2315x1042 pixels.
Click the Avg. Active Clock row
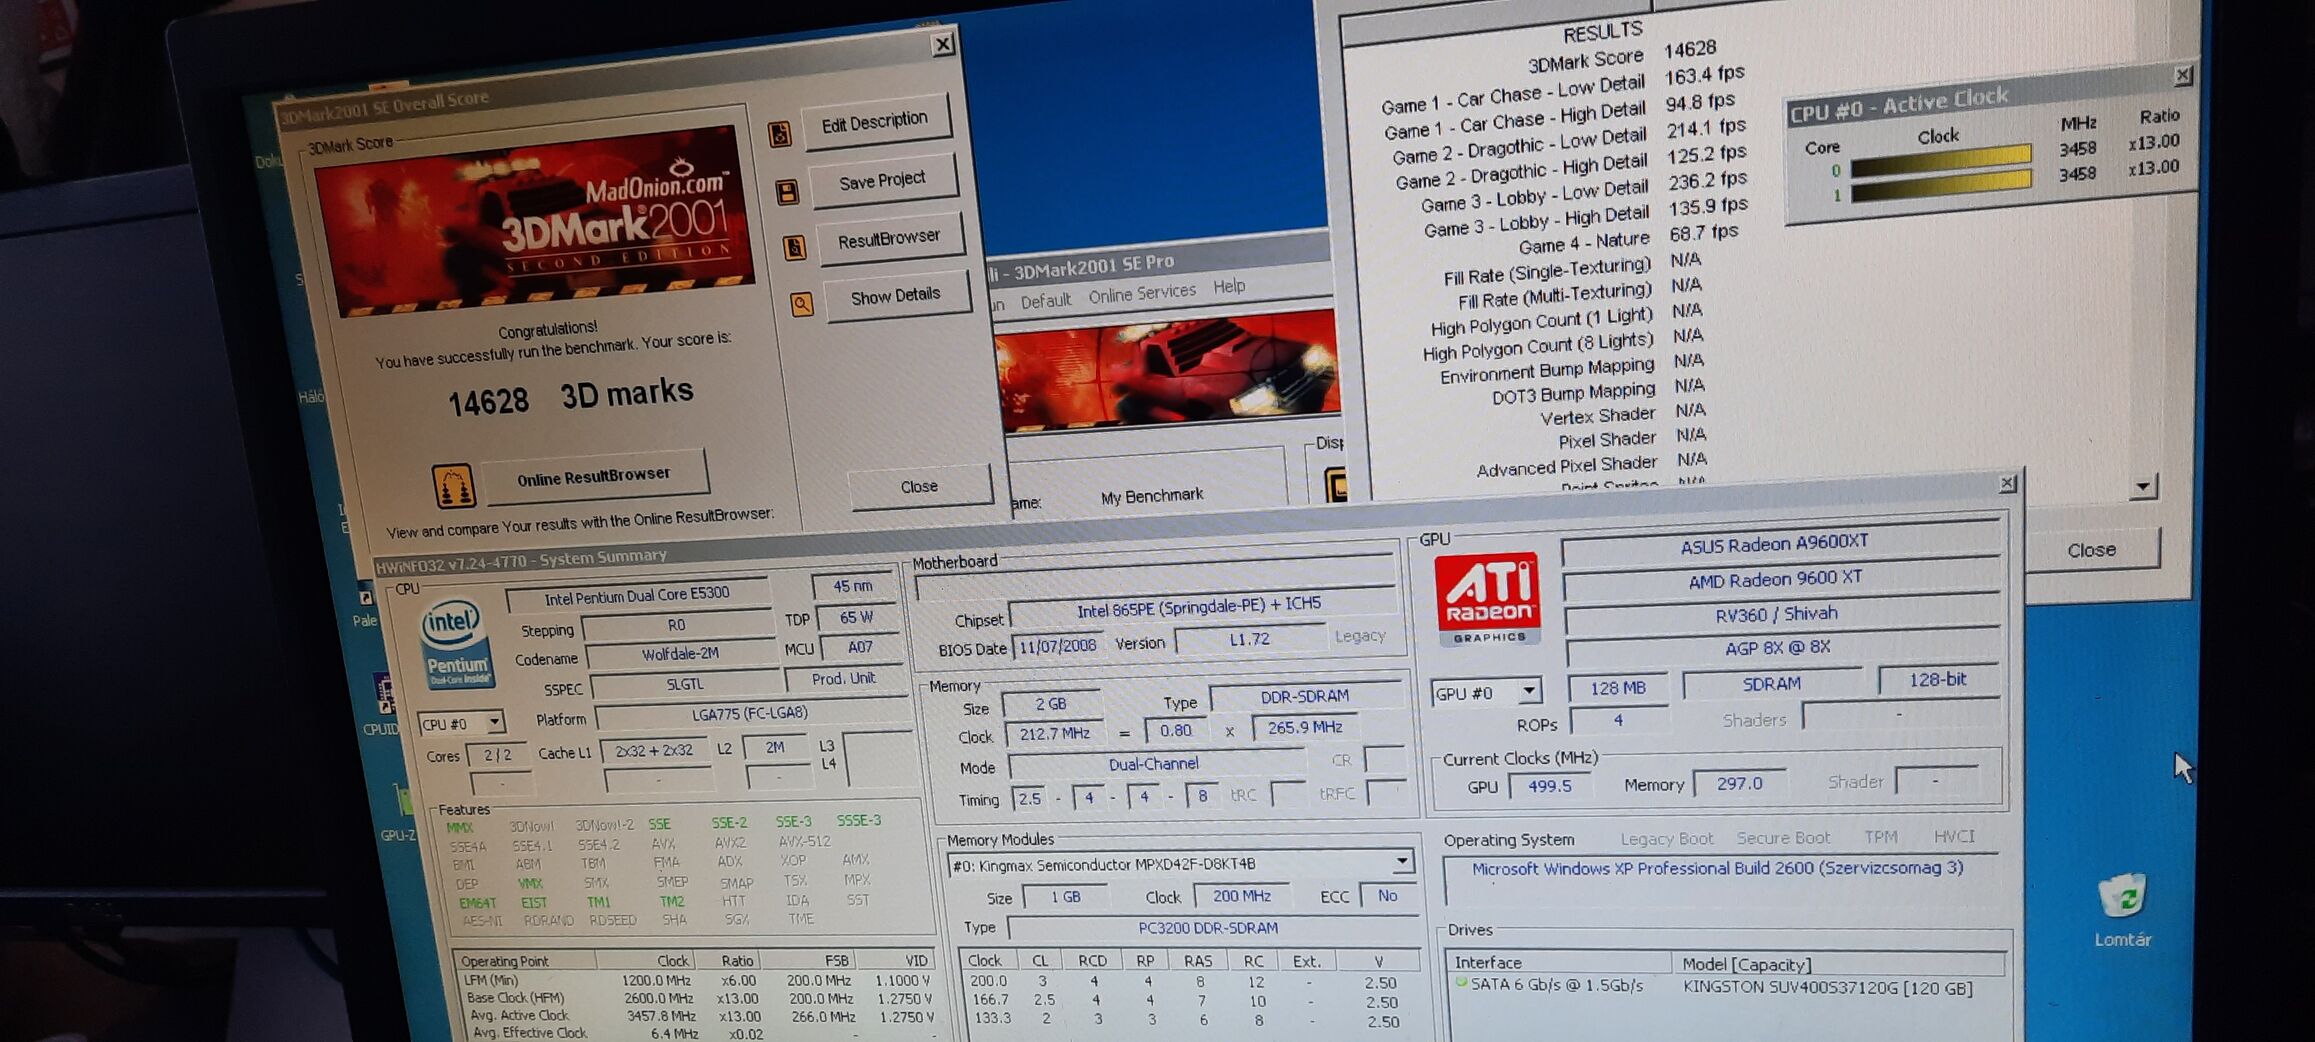[699, 1016]
